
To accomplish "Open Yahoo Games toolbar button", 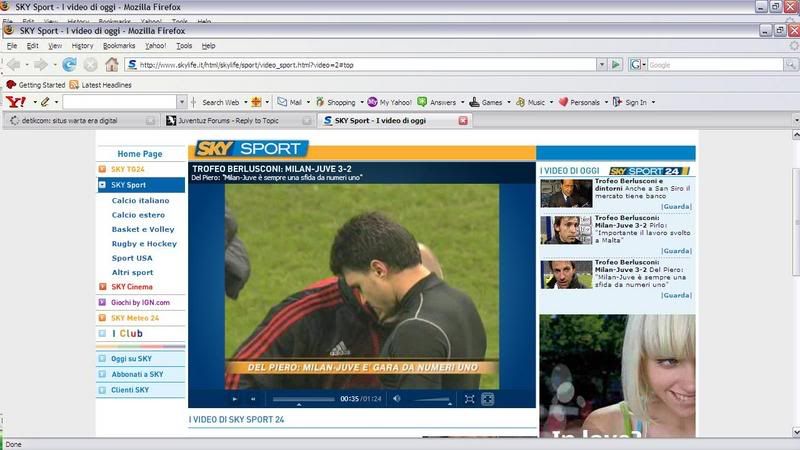I will [x=486, y=102].
